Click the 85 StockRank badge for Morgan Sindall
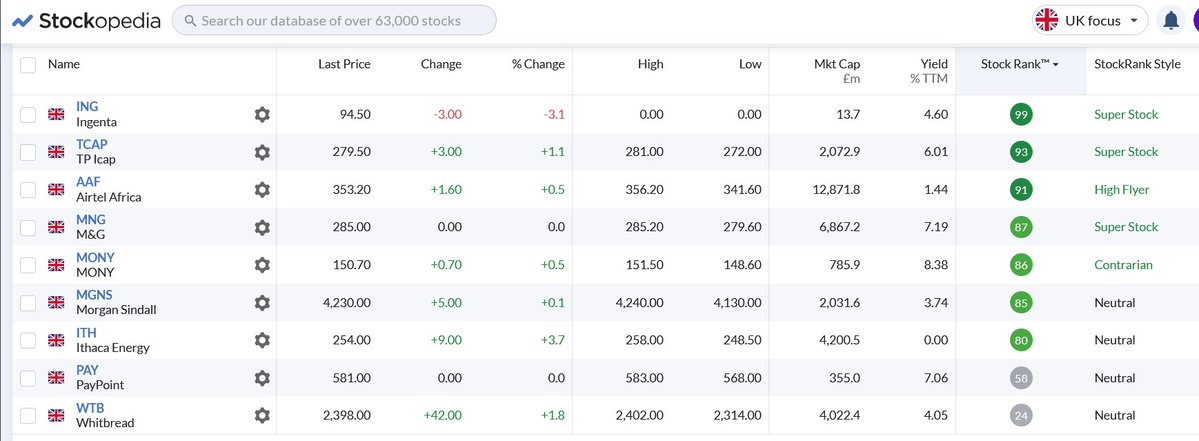Screen dimensions: 1199x441 (1021, 303)
